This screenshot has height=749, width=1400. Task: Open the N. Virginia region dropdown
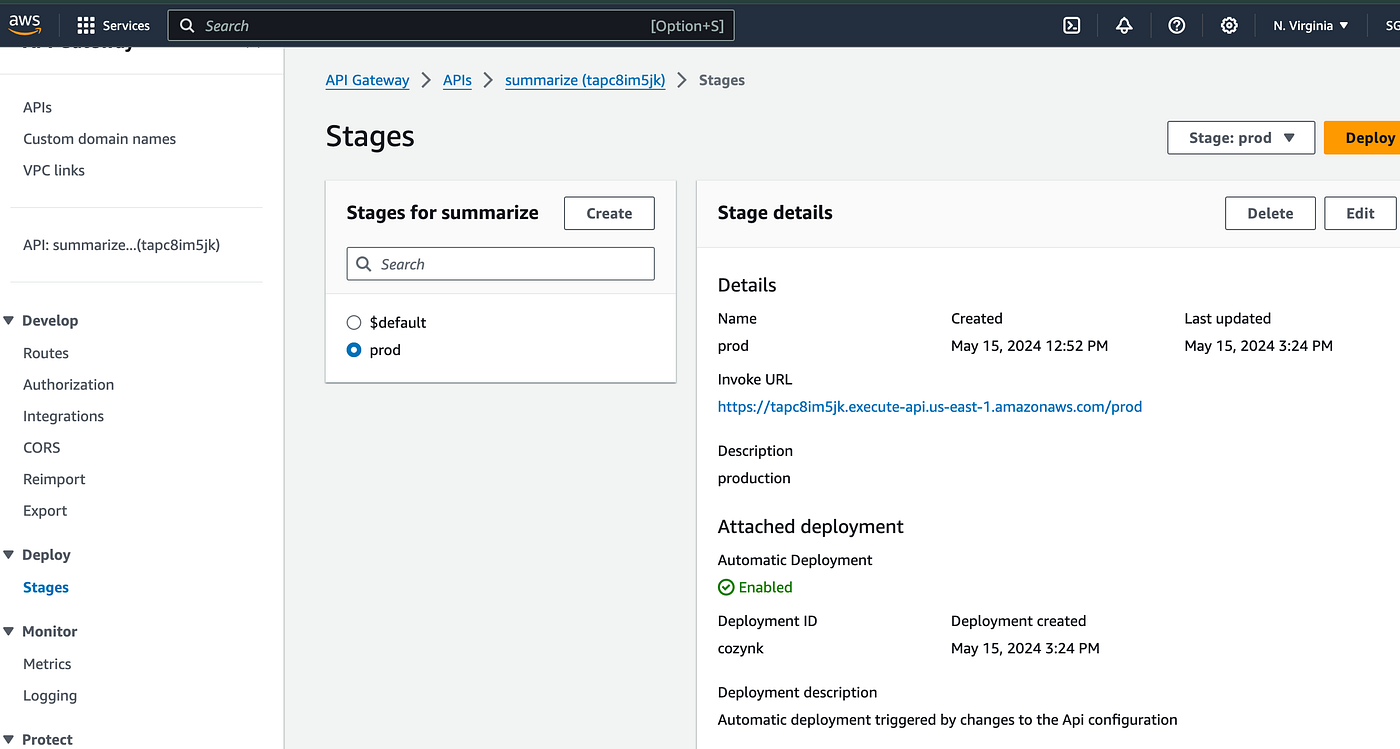tap(1310, 25)
